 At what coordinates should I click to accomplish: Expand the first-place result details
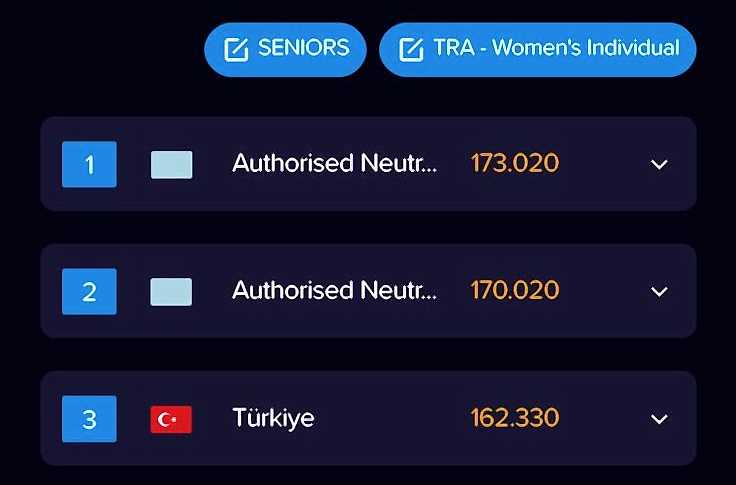point(658,164)
